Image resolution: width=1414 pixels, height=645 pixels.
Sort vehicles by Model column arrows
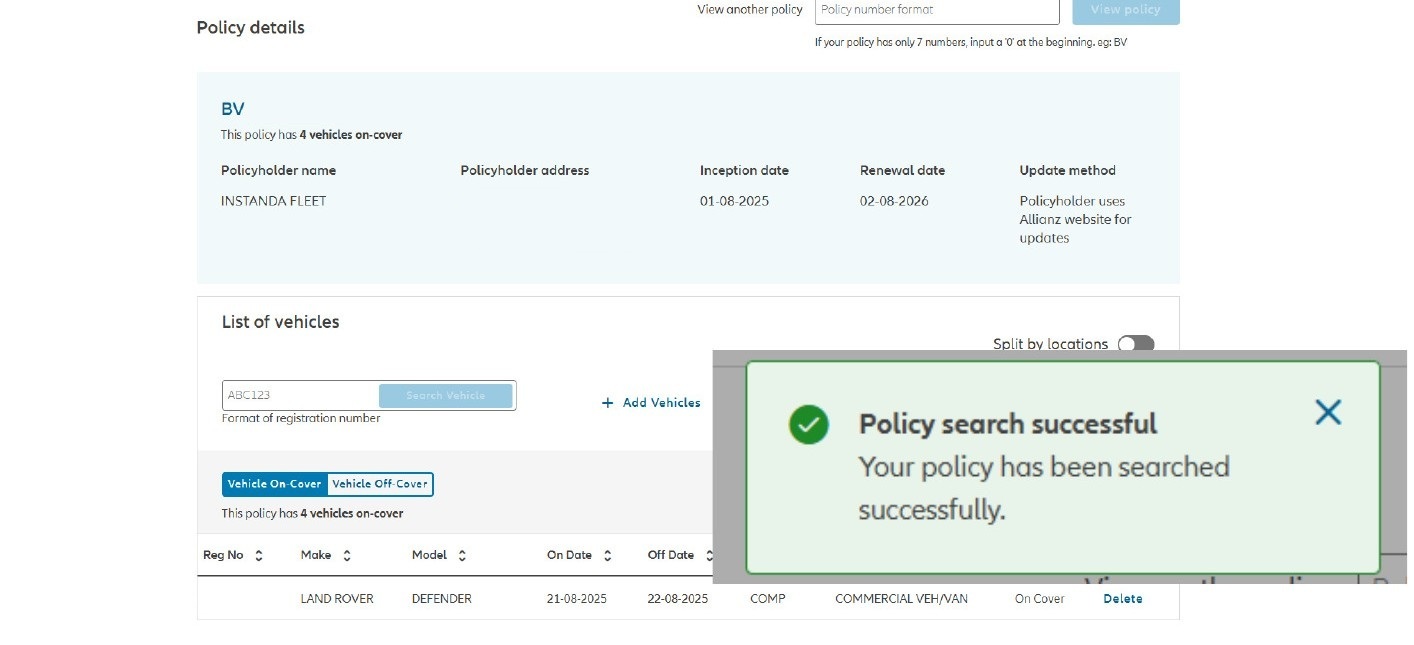(x=462, y=556)
